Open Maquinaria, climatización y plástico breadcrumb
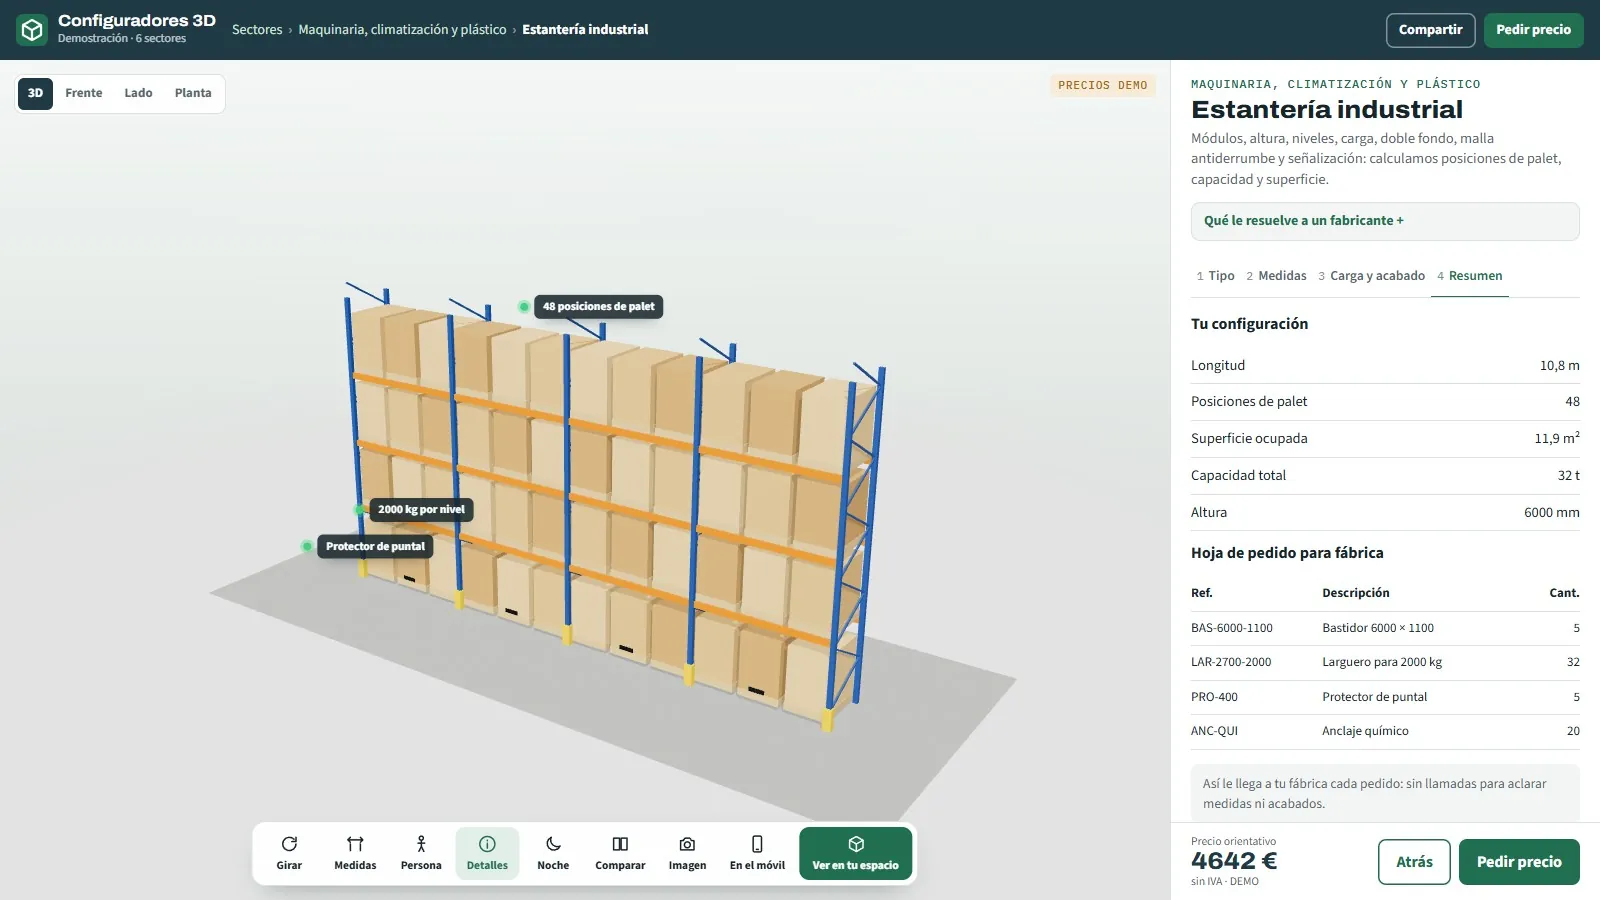Viewport: 1600px width, 900px height. (x=402, y=30)
